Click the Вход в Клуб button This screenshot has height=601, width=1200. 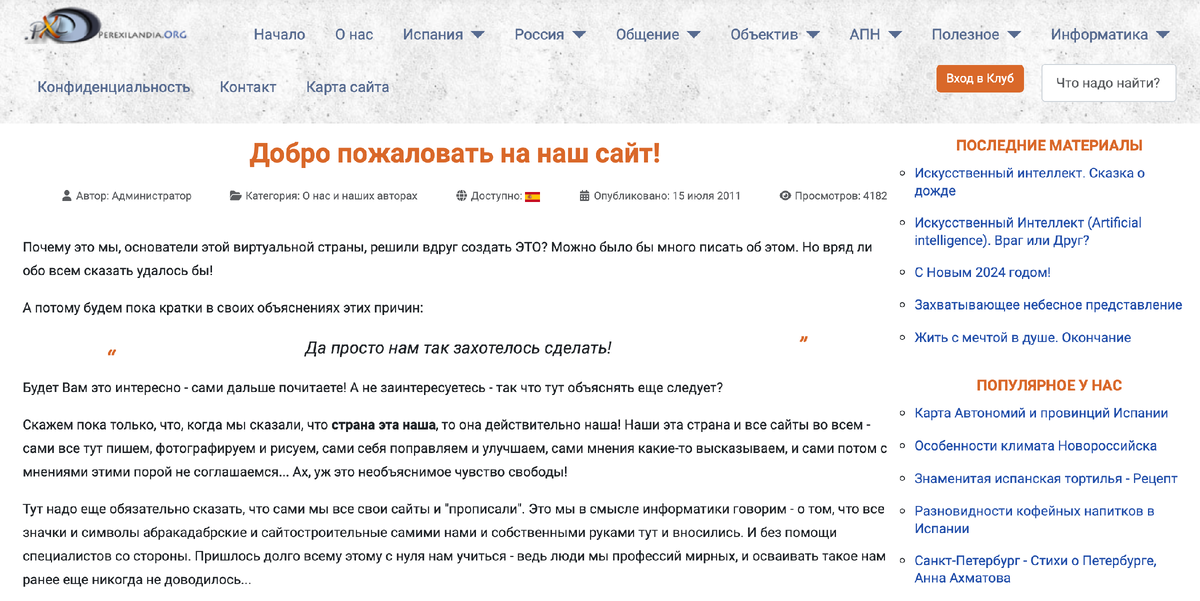[x=980, y=78]
